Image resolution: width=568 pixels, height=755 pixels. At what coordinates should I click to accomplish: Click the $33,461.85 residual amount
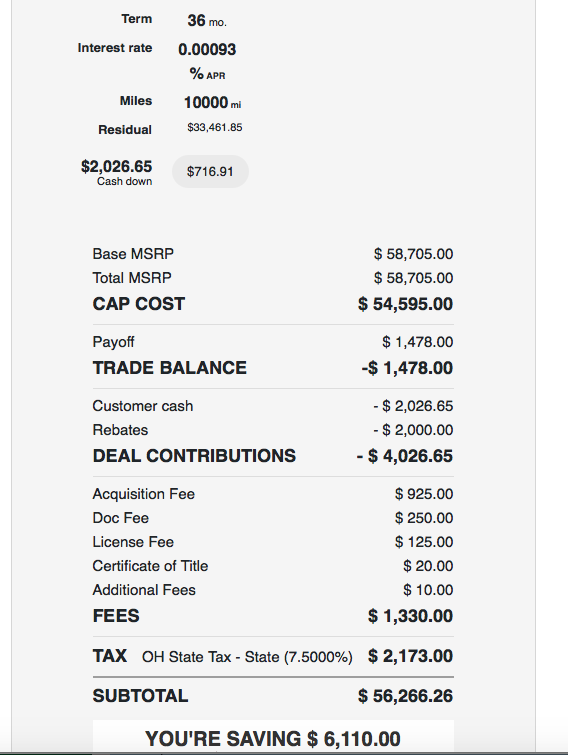215,127
